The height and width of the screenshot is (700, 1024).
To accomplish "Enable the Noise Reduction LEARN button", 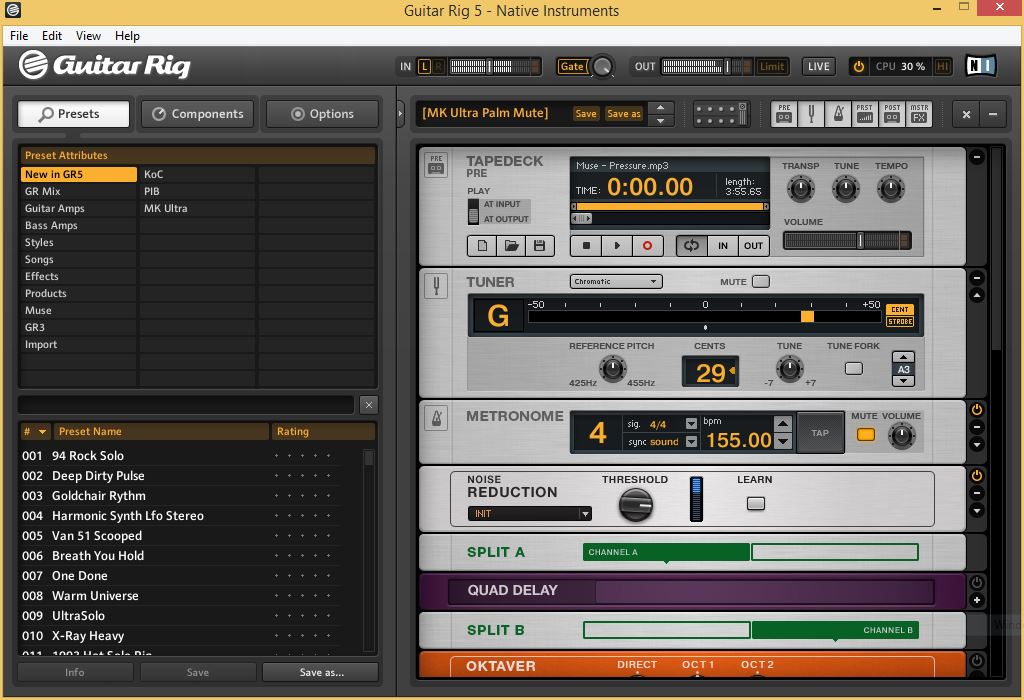I will tap(756, 503).
